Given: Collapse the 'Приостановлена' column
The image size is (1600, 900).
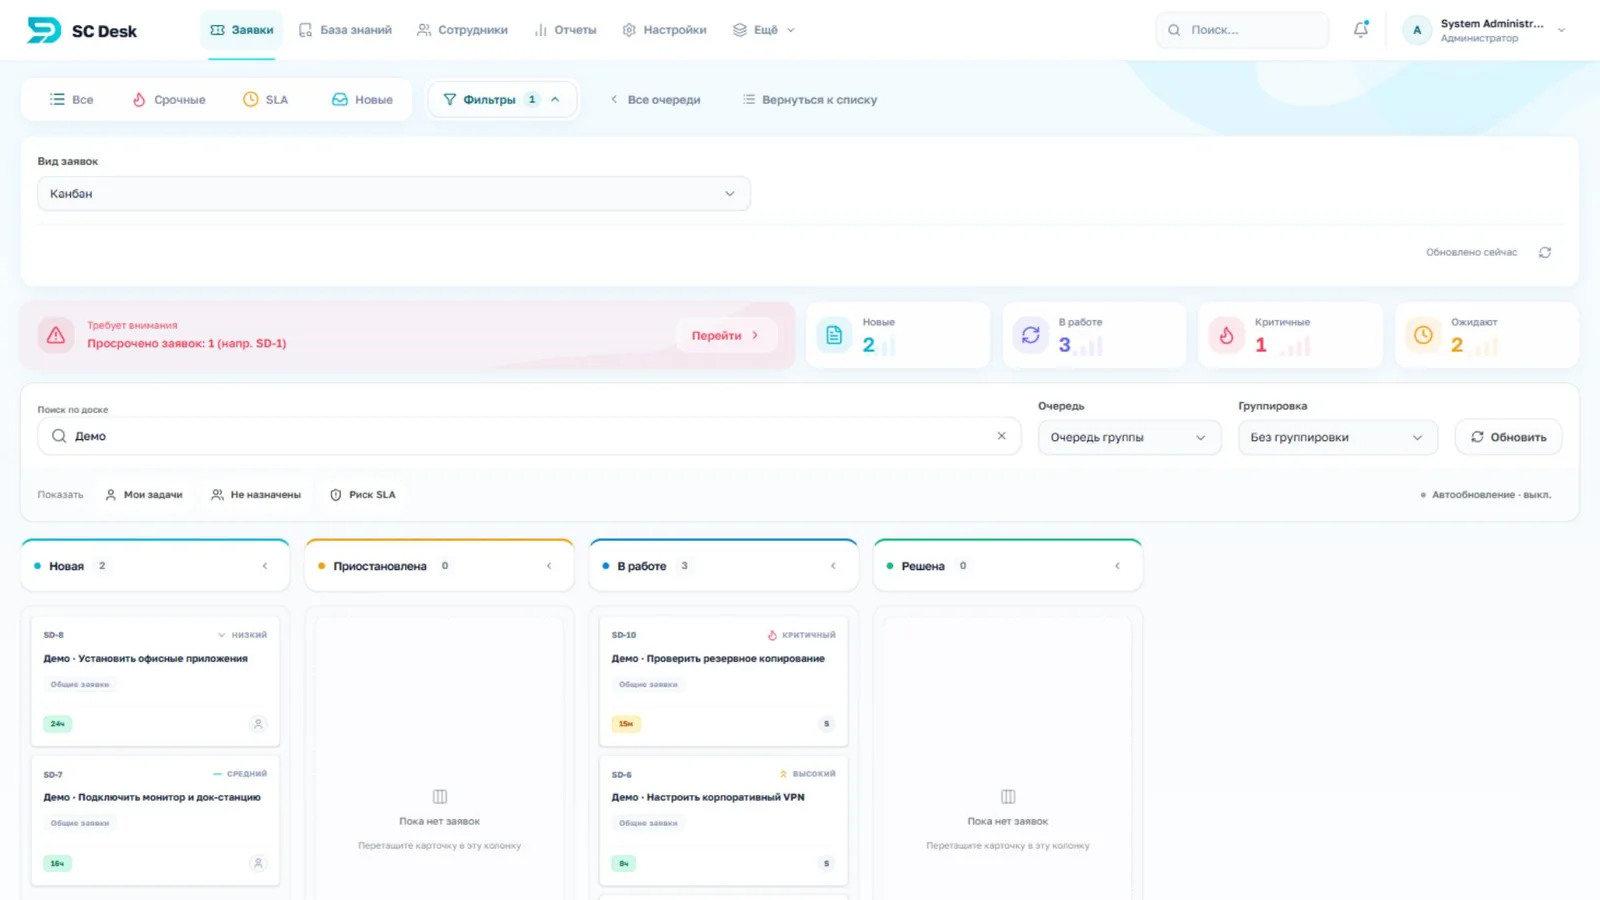Looking at the screenshot, I should tap(549, 566).
